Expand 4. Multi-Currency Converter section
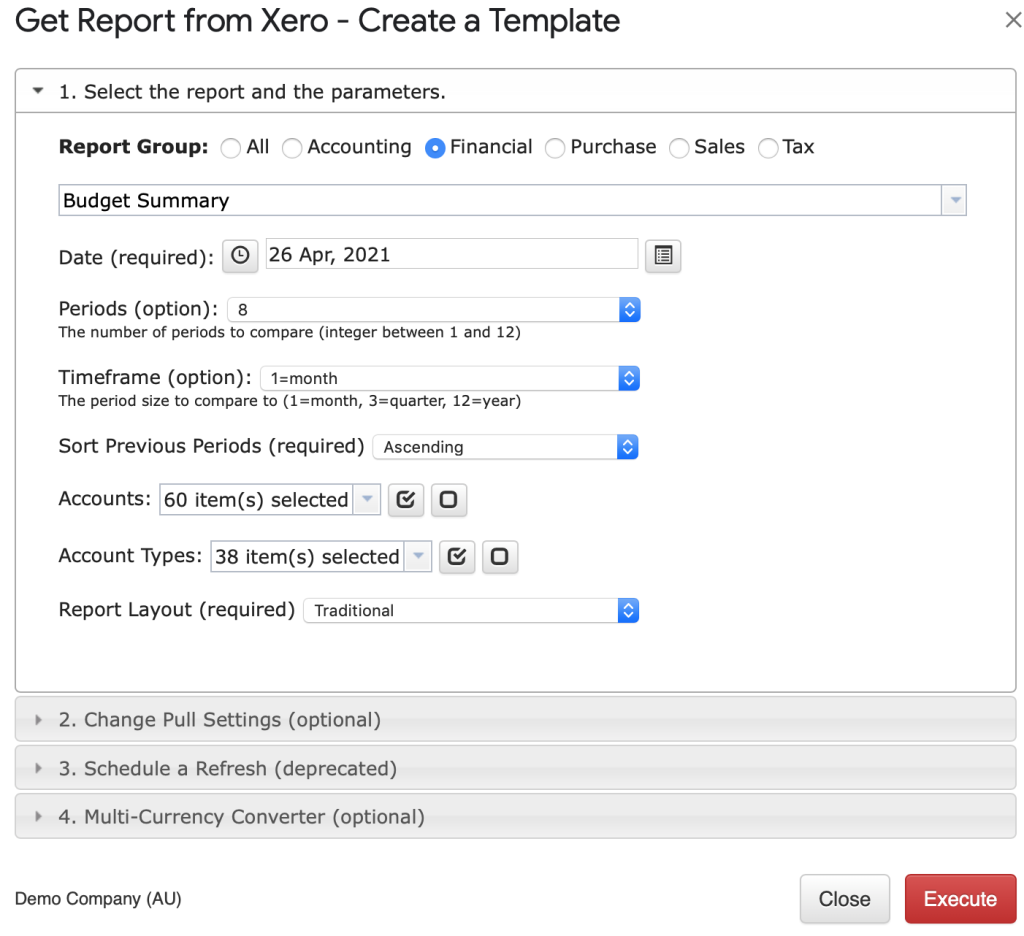 (515, 816)
